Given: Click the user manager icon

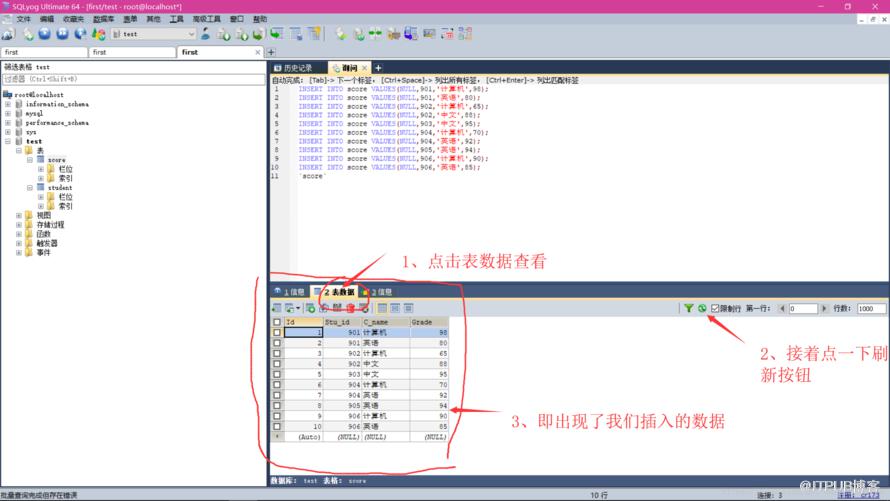Looking at the screenshot, I should [205, 34].
